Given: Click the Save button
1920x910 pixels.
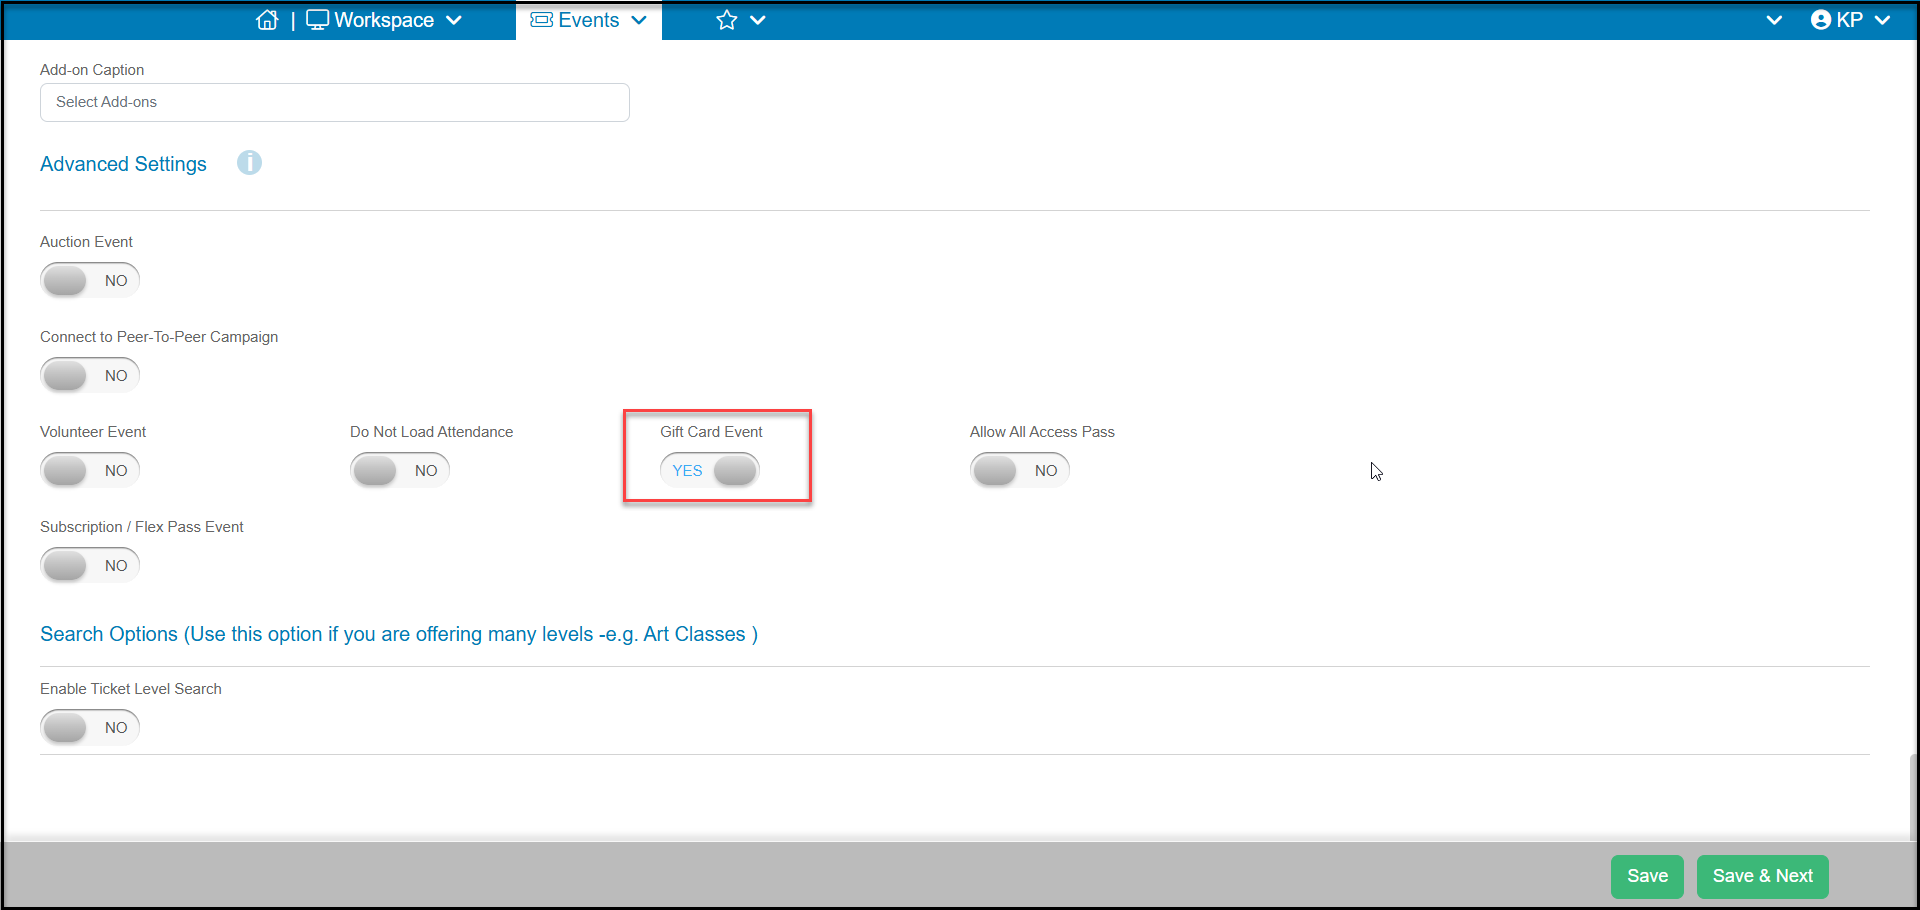Looking at the screenshot, I should [1647, 876].
